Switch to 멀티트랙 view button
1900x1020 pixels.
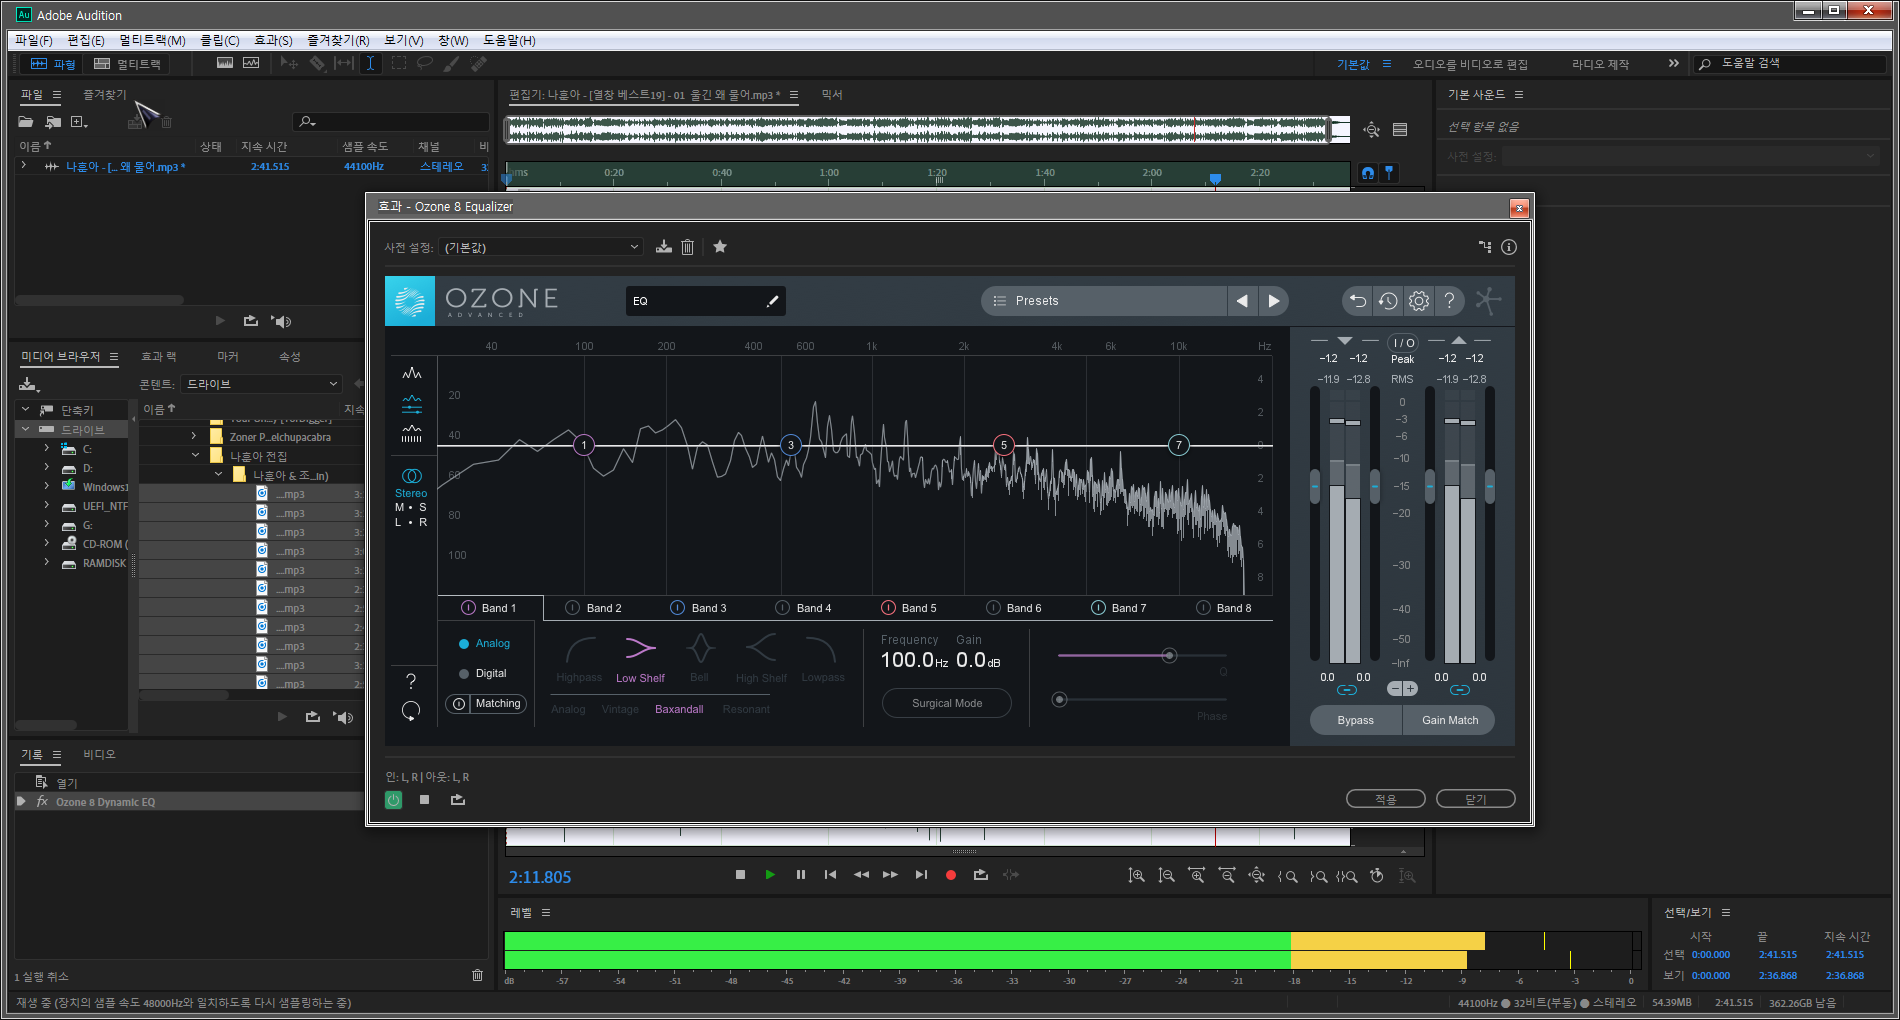(128, 63)
